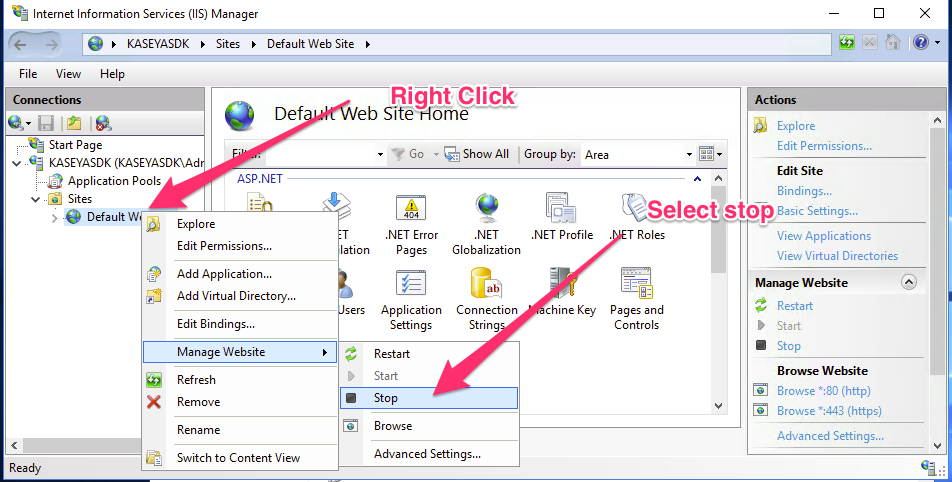Click the Bindings link in Actions
952x482 pixels.
coord(804,191)
